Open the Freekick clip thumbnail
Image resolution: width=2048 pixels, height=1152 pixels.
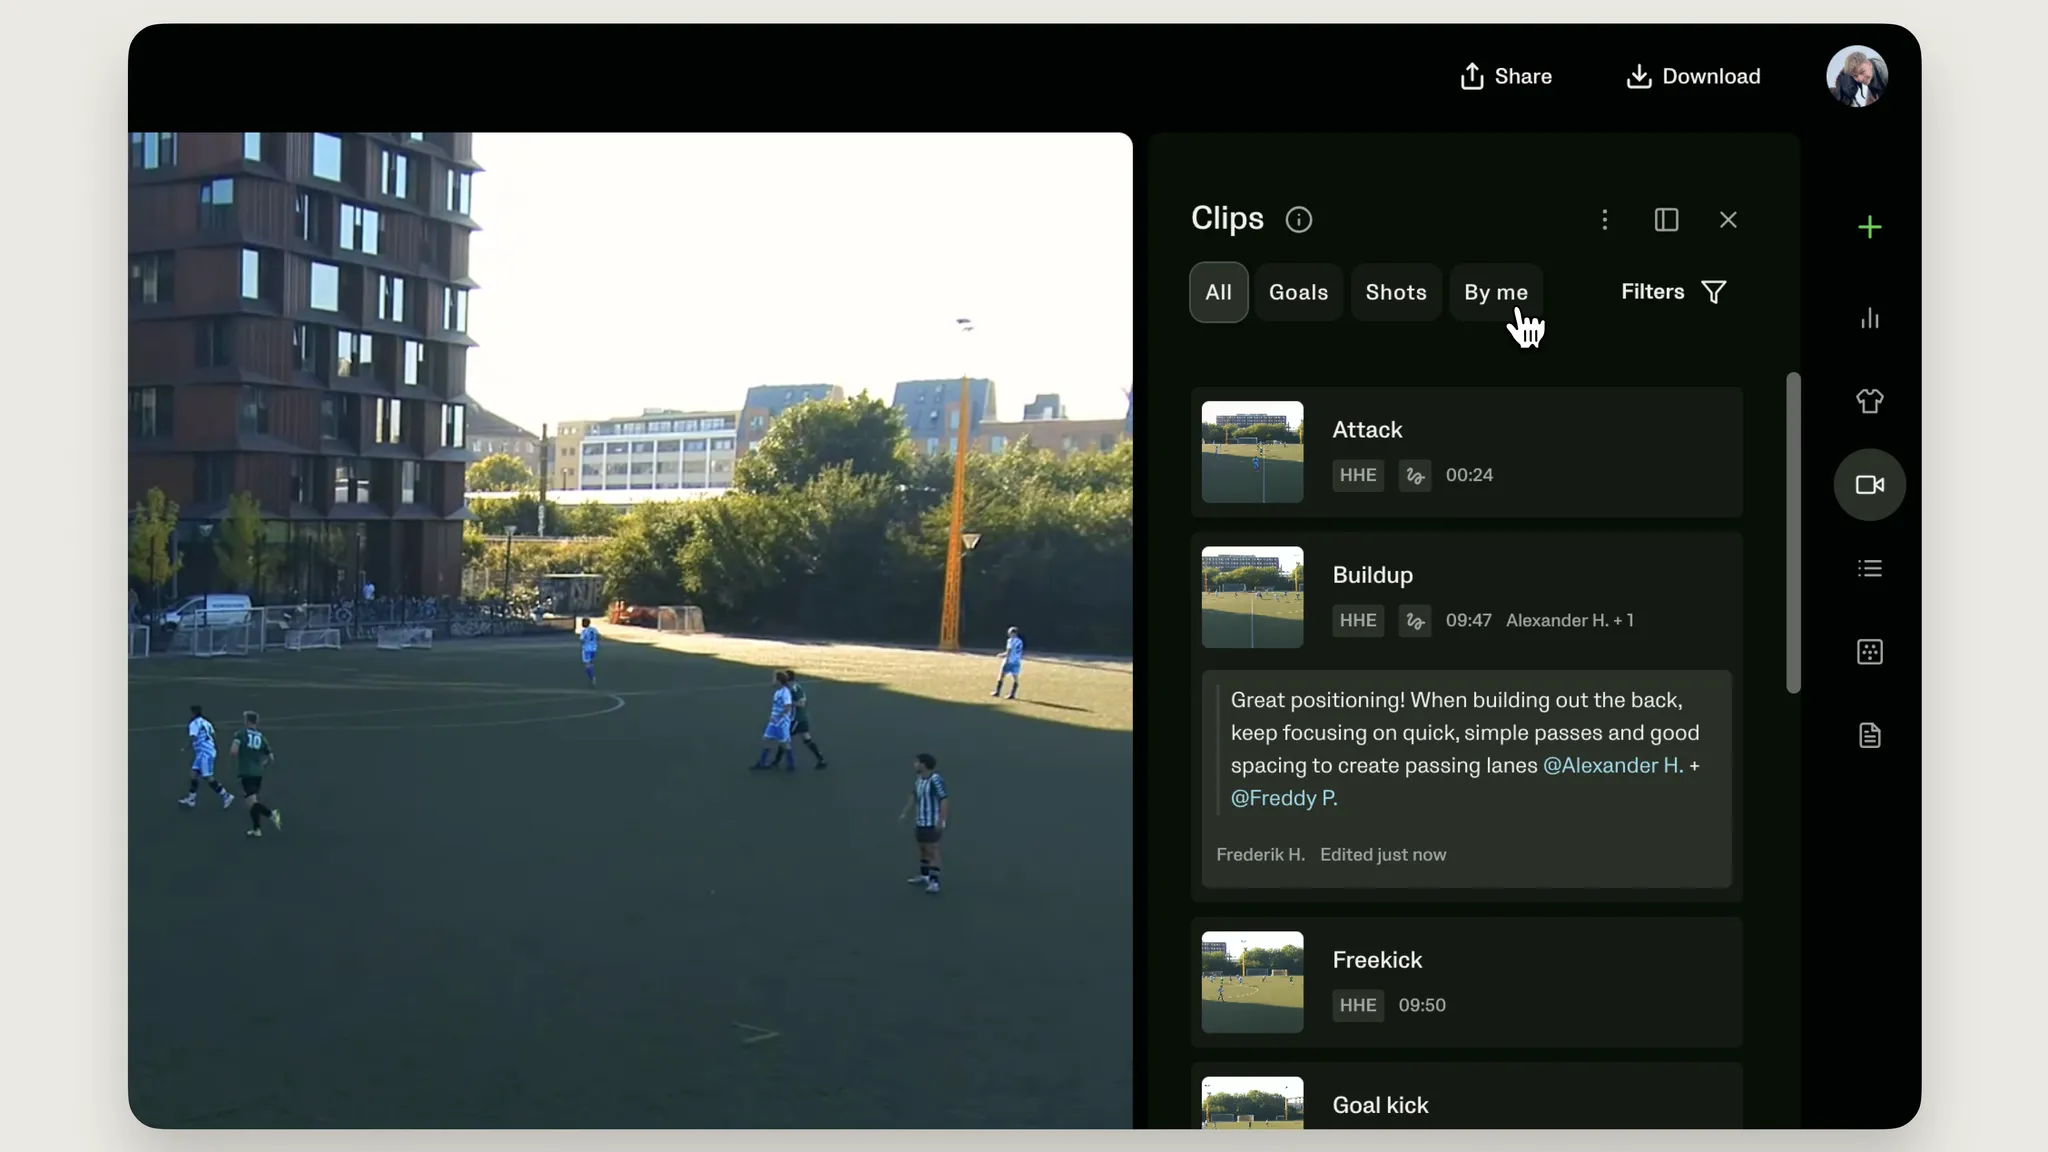point(1252,982)
